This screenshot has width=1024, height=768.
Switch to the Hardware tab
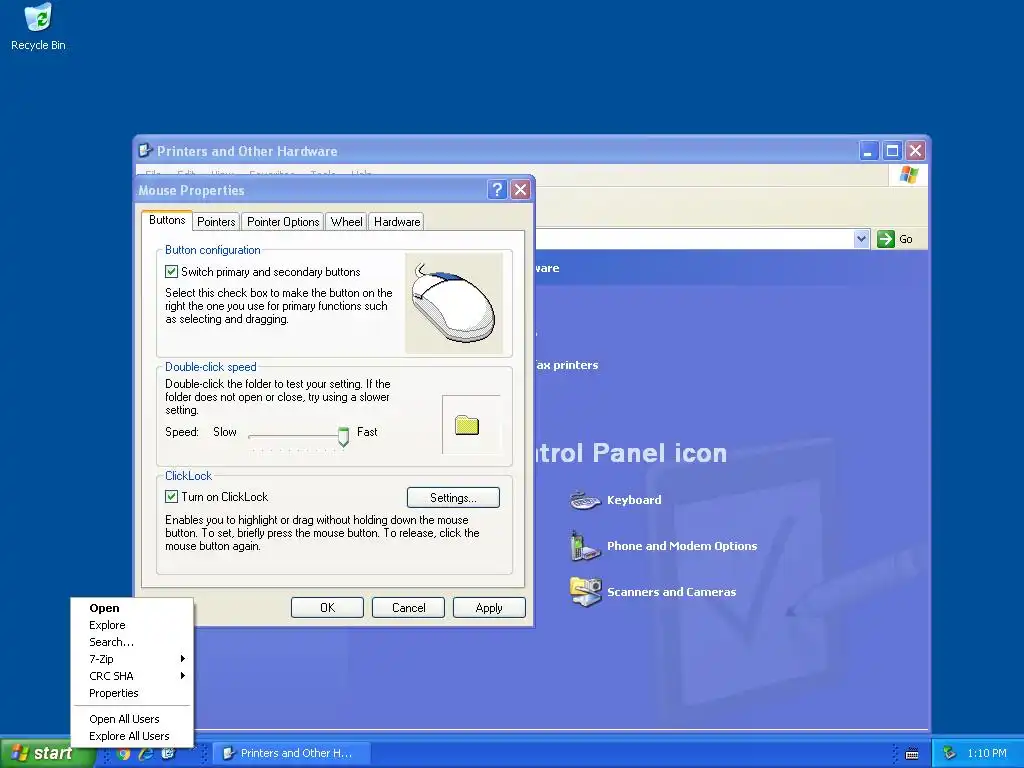pyautogui.click(x=396, y=222)
